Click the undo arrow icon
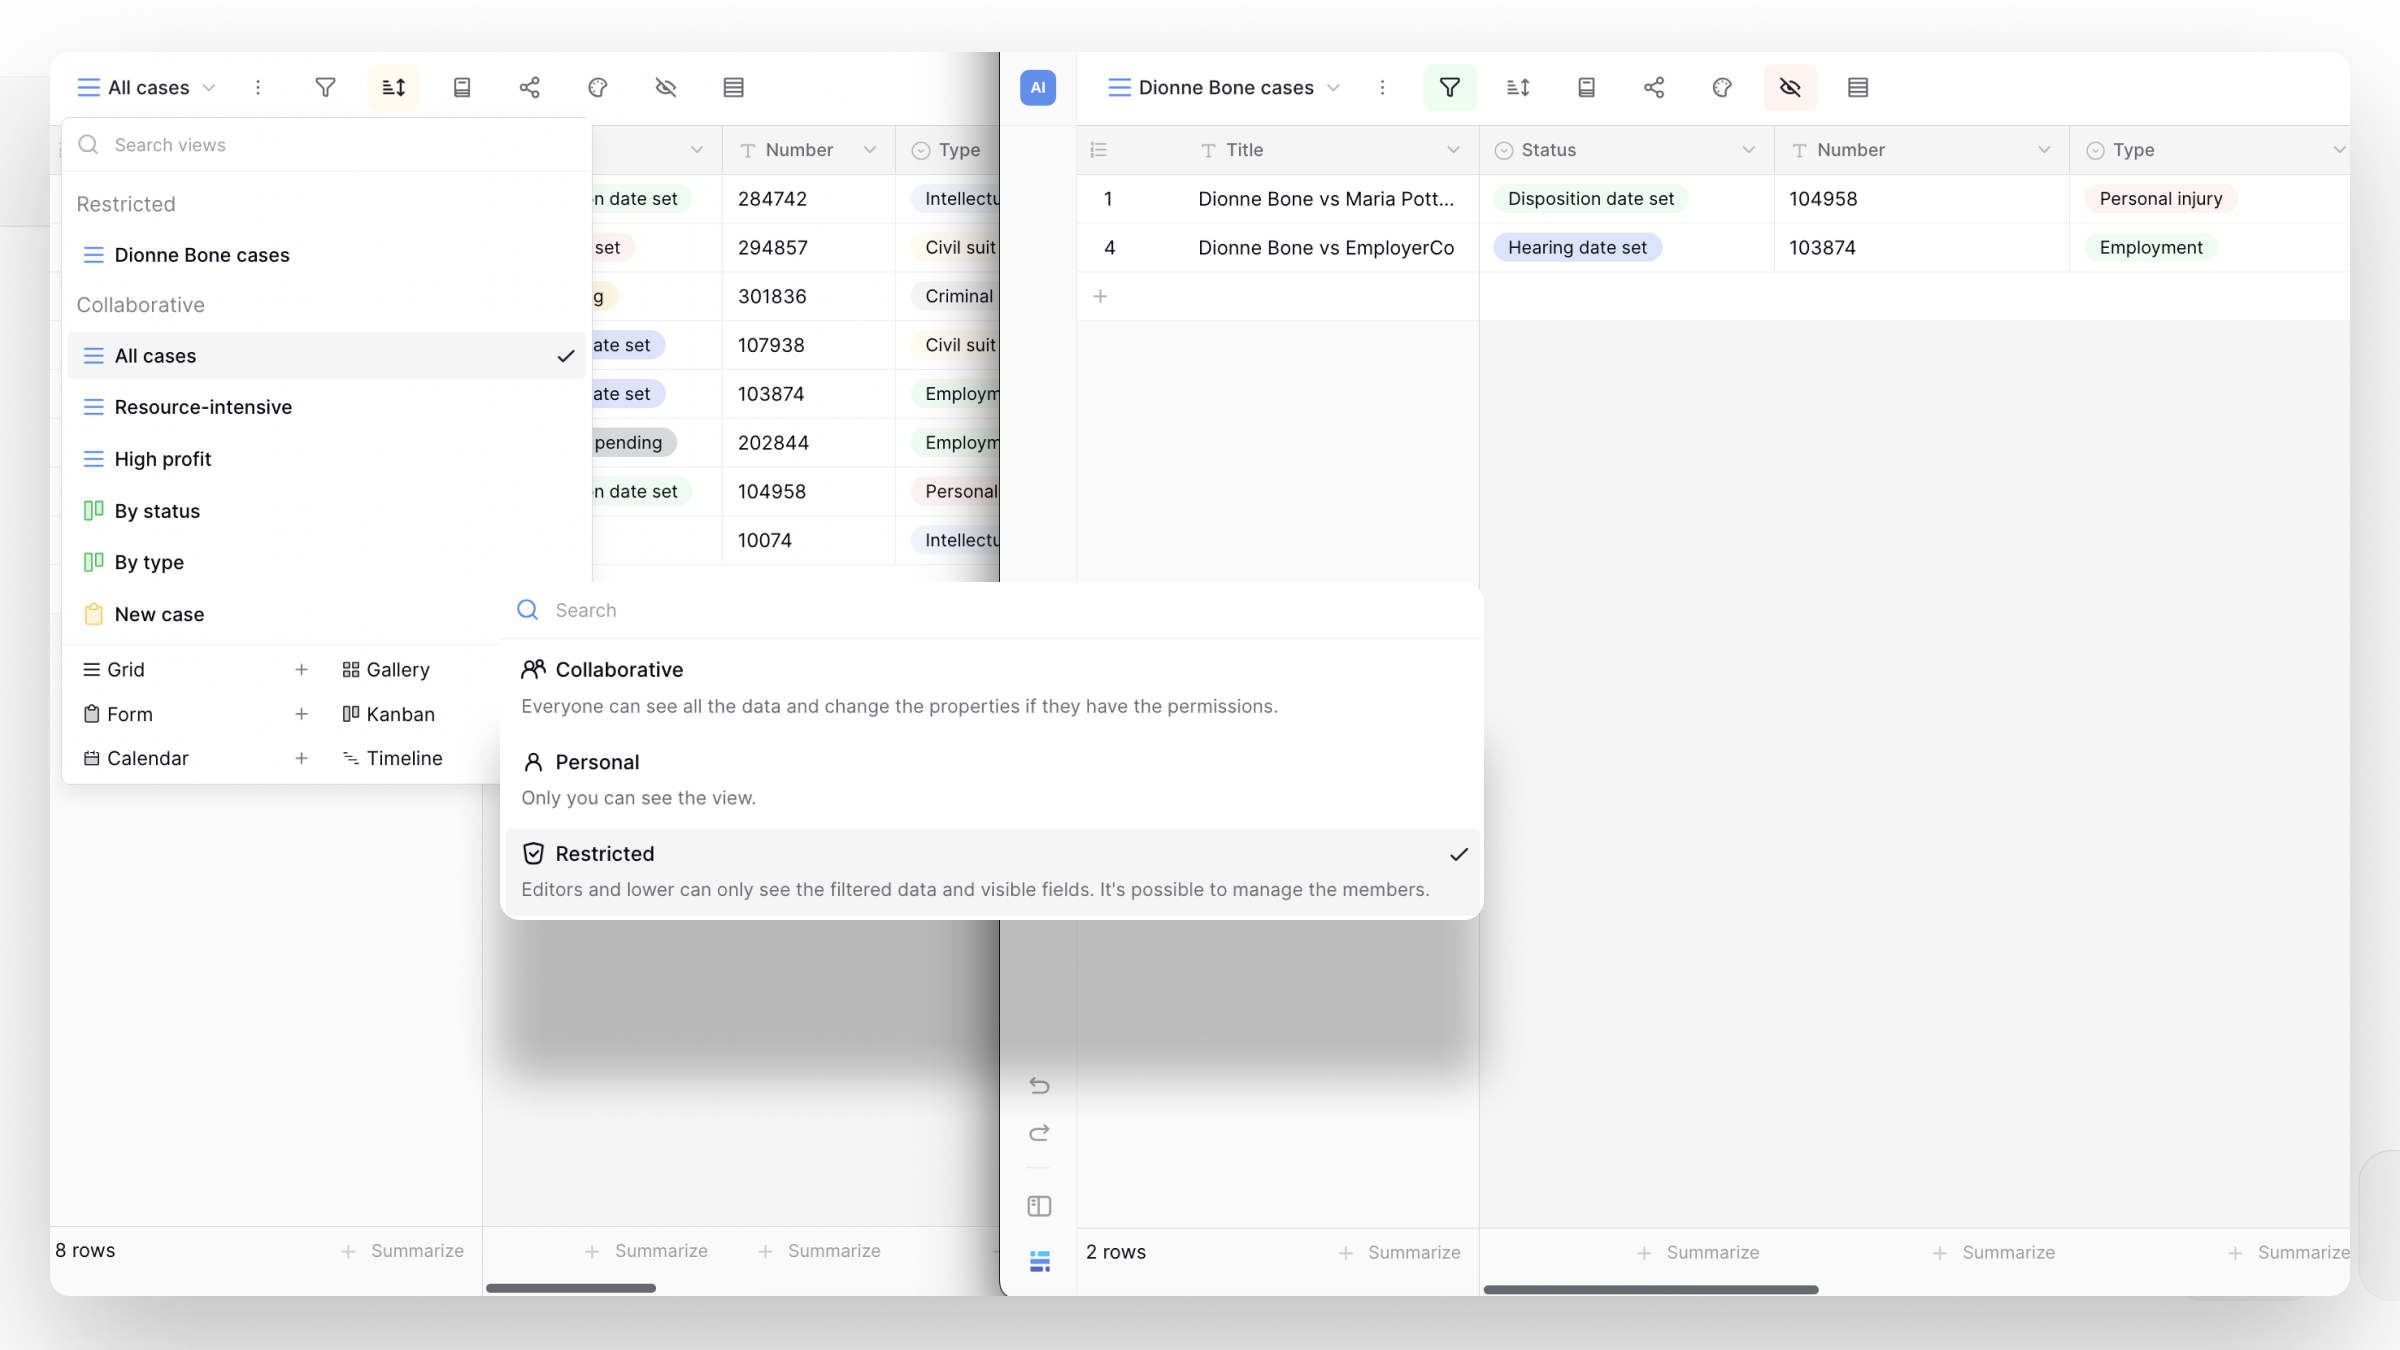 1039,1086
